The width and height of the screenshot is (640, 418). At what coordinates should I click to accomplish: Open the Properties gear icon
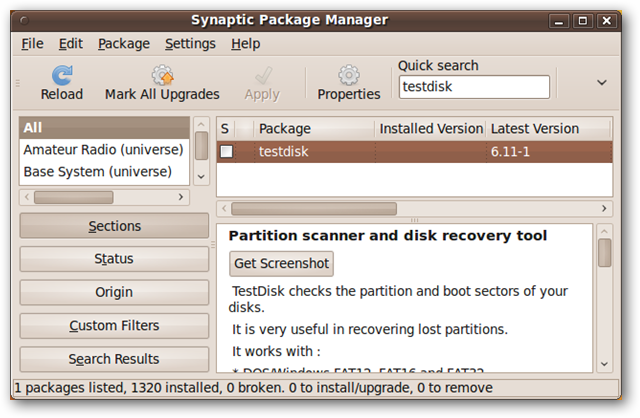tap(349, 75)
